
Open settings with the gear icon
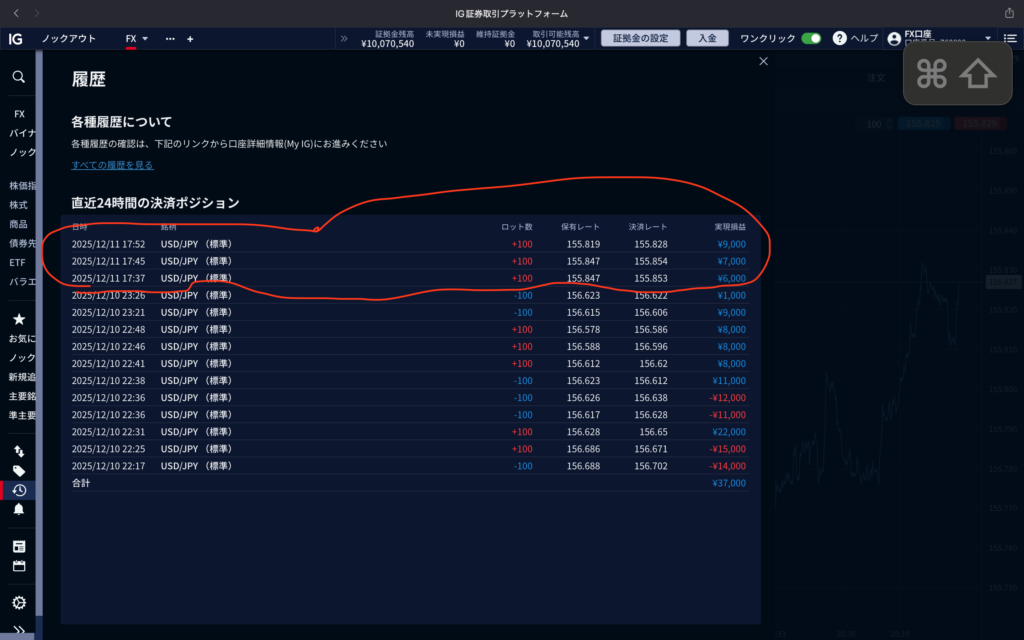(x=18, y=603)
